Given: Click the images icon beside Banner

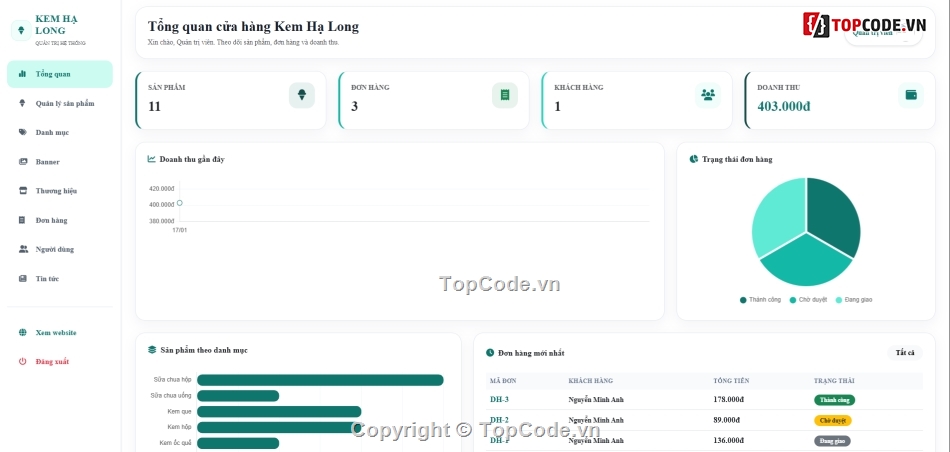Looking at the screenshot, I should 23,162.
